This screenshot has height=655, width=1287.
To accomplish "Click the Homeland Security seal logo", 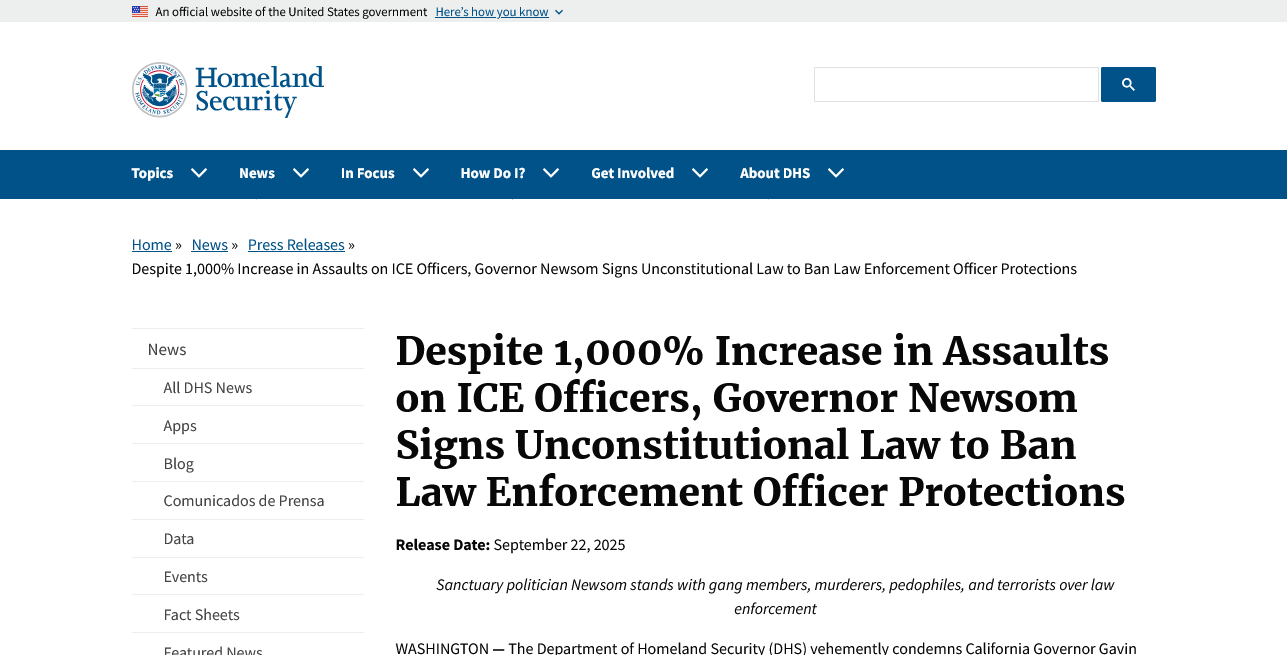I will pos(160,90).
